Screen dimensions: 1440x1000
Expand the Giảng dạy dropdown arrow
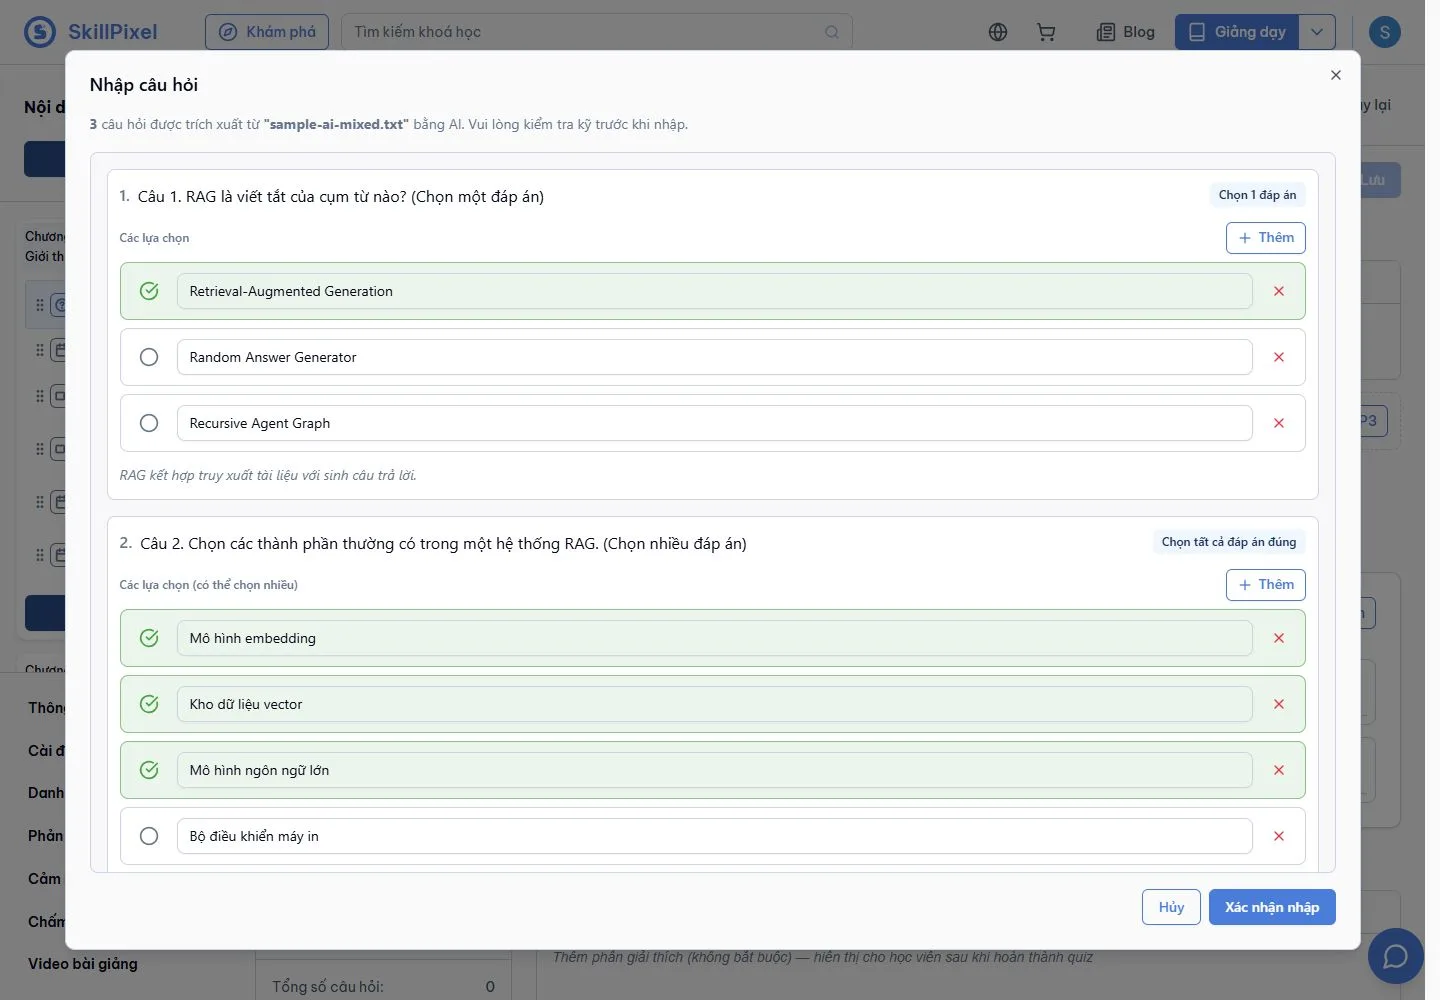(1317, 32)
